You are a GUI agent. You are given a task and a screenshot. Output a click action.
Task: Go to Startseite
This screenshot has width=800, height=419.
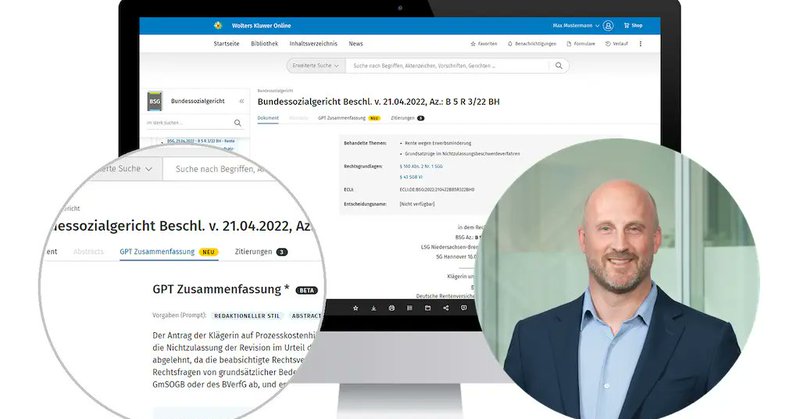tap(227, 44)
